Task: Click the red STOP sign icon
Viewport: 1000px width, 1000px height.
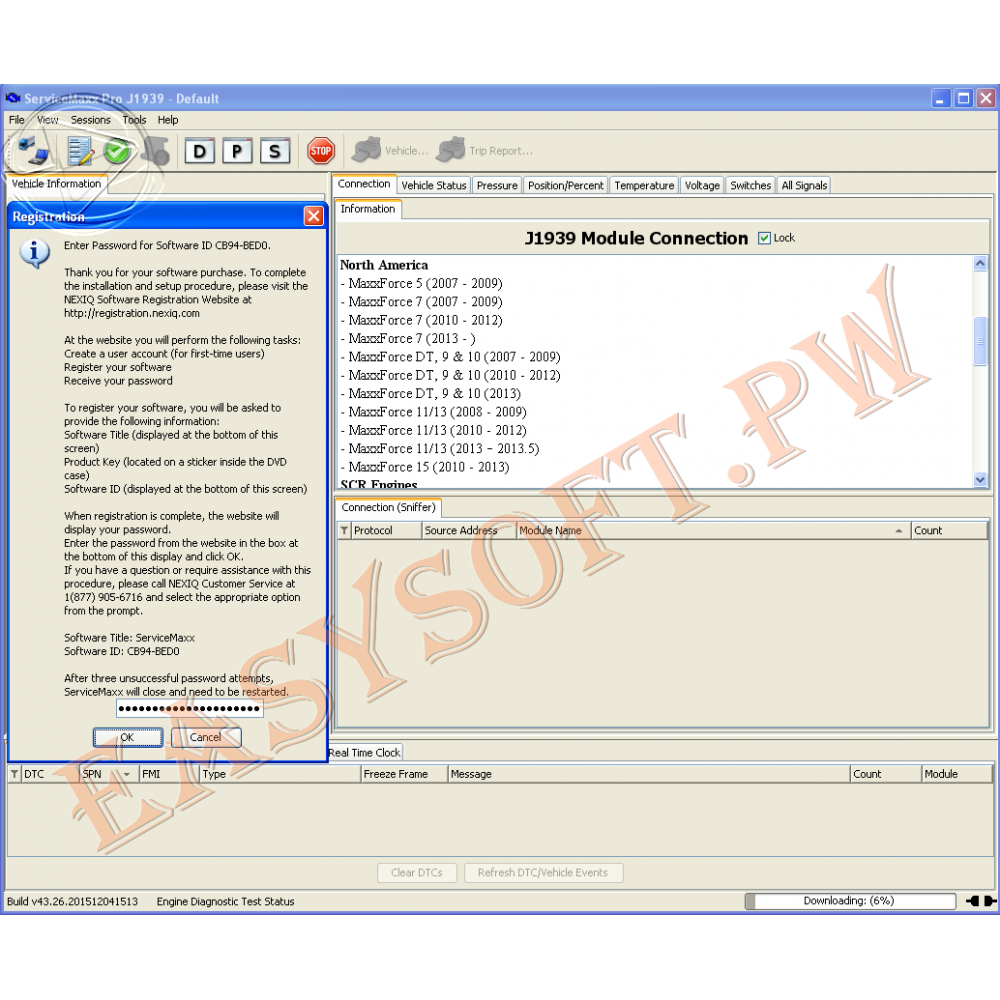Action: pos(321,151)
